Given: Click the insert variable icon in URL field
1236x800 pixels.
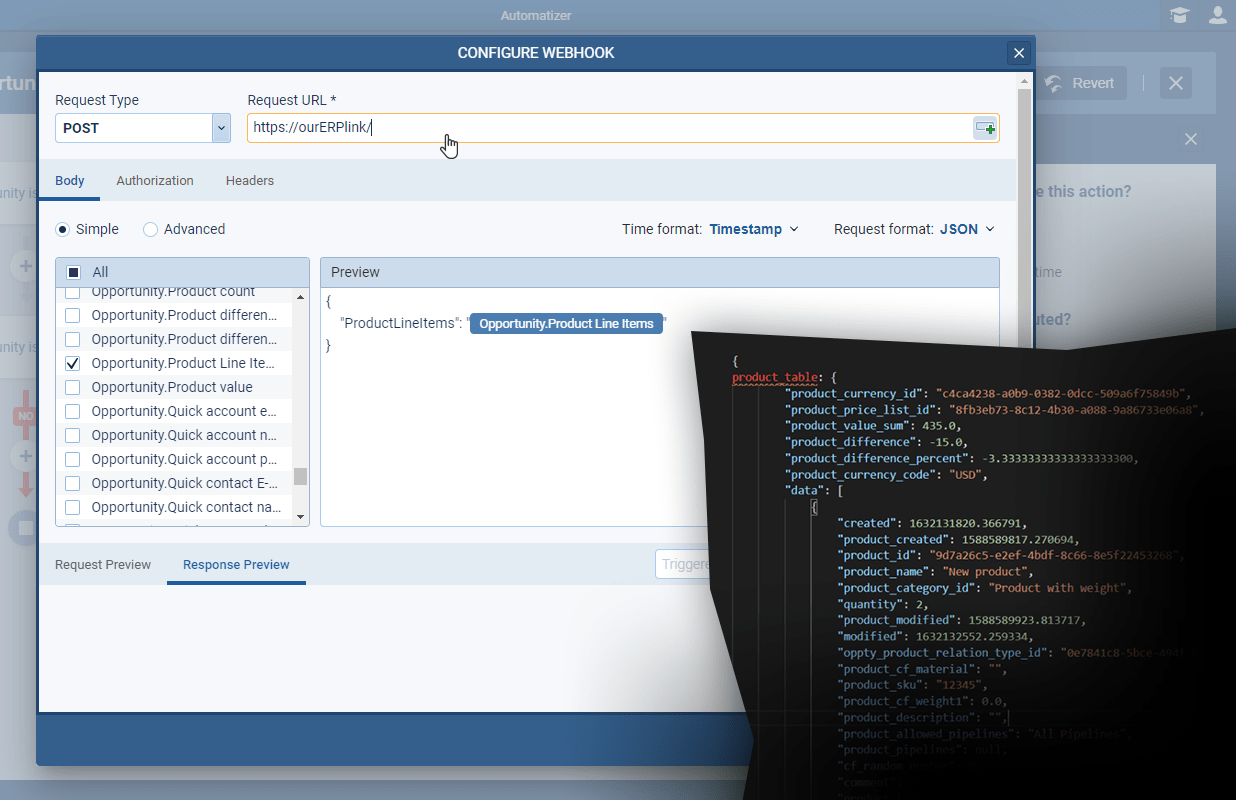Looking at the screenshot, I should [985, 128].
